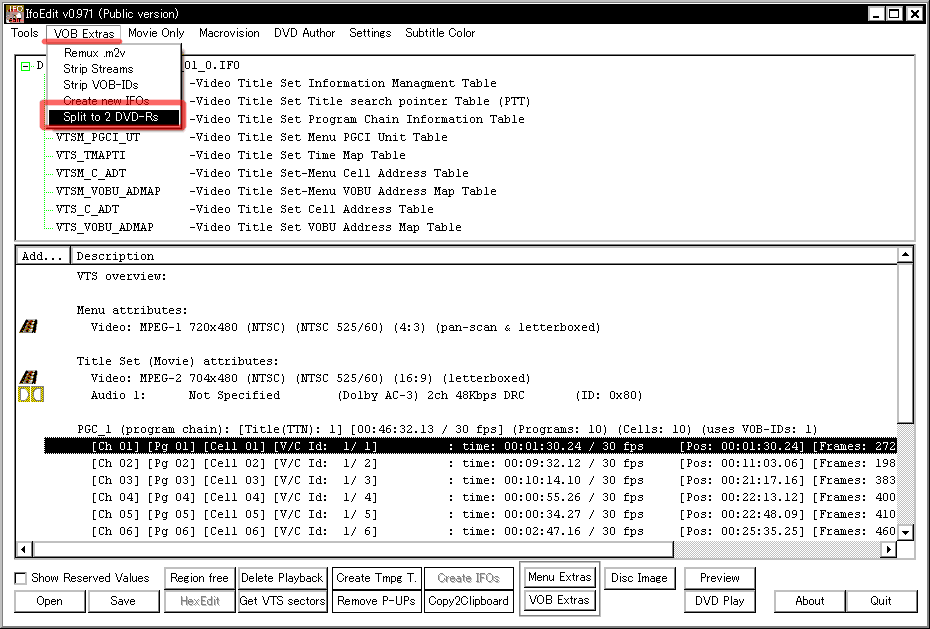930x629 pixels.
Task: Open the VOB Extras menu
Action: point(84,33)
